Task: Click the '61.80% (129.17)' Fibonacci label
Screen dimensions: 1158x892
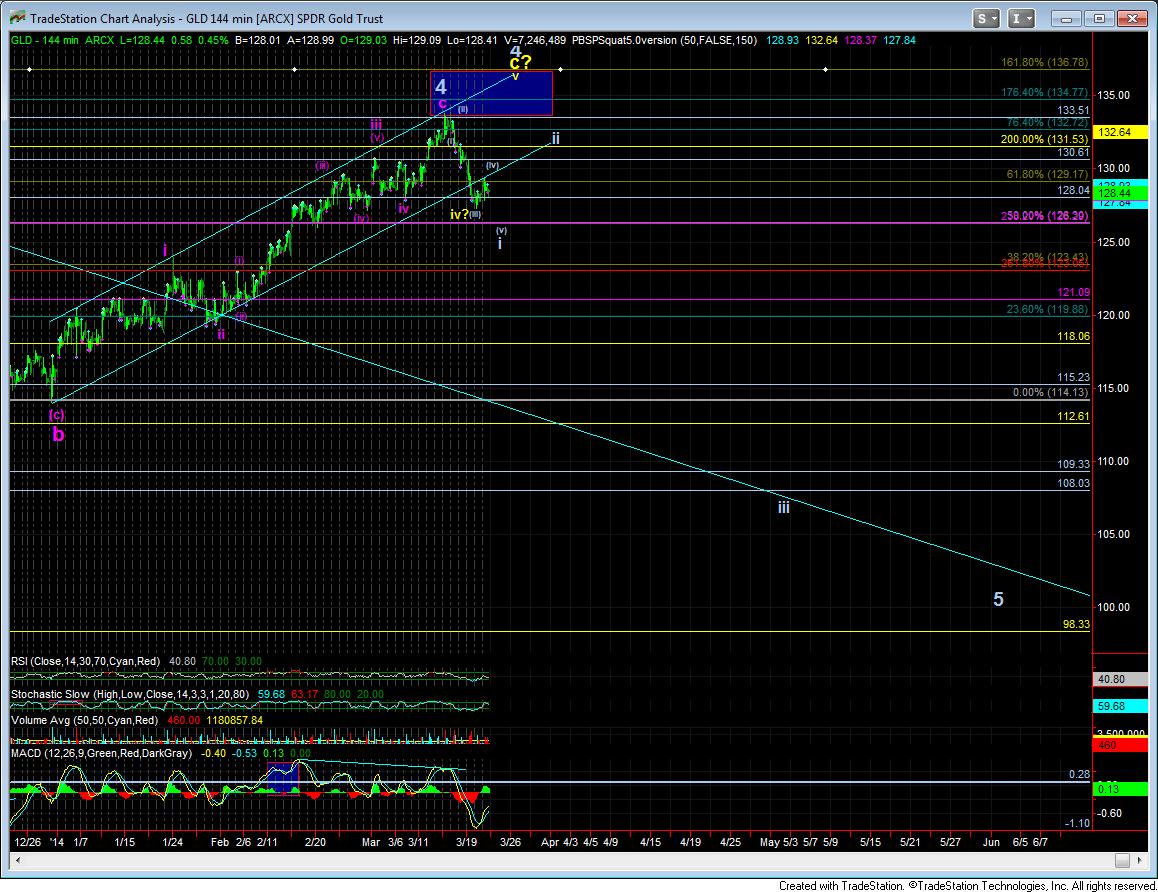Action: (1047, 175)
